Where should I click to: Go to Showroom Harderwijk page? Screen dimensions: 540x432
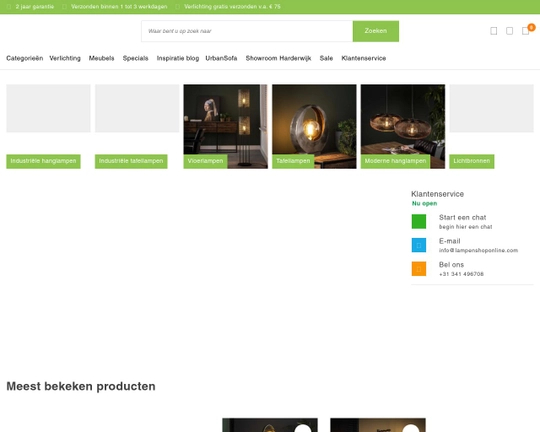[278, 58]
